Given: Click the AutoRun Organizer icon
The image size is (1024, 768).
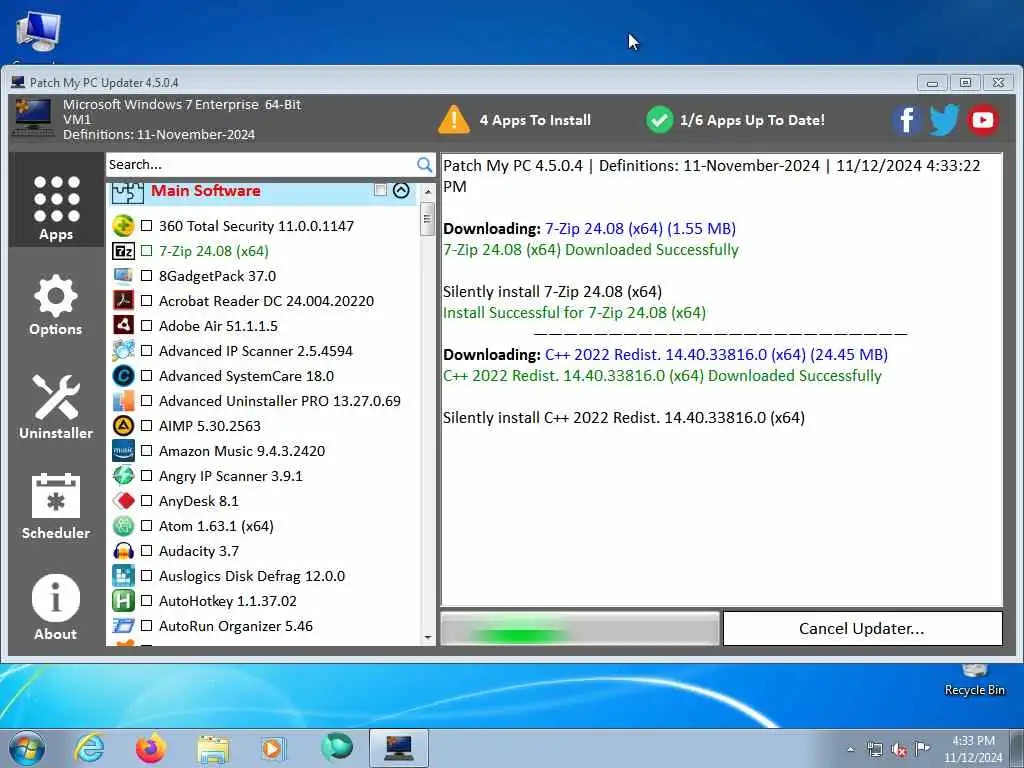Looking at the screenshot, I should click(x=123, y=626).
